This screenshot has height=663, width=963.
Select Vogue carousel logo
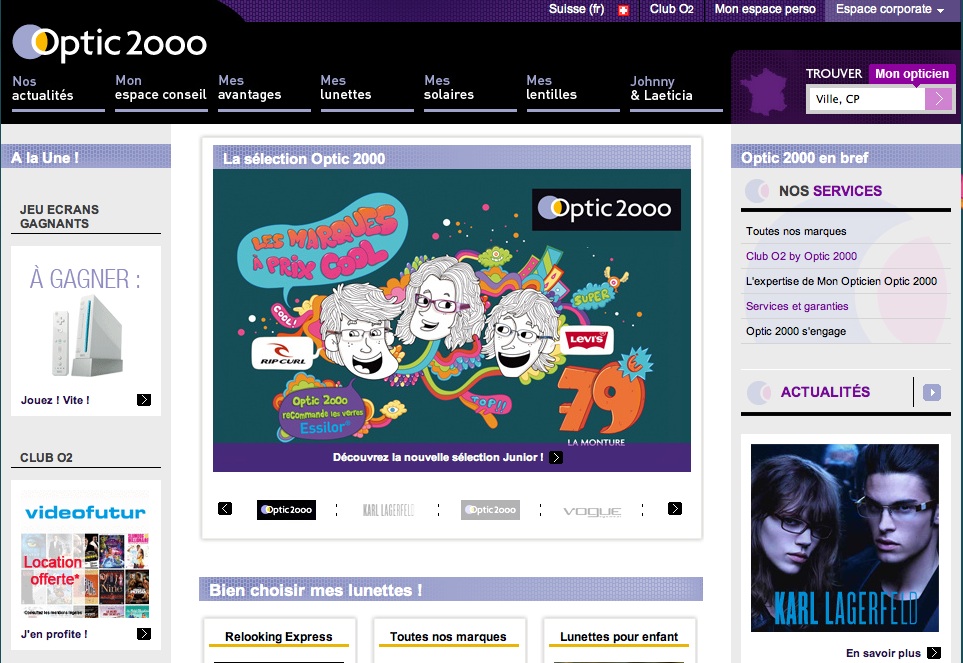[x=592, y=511]
